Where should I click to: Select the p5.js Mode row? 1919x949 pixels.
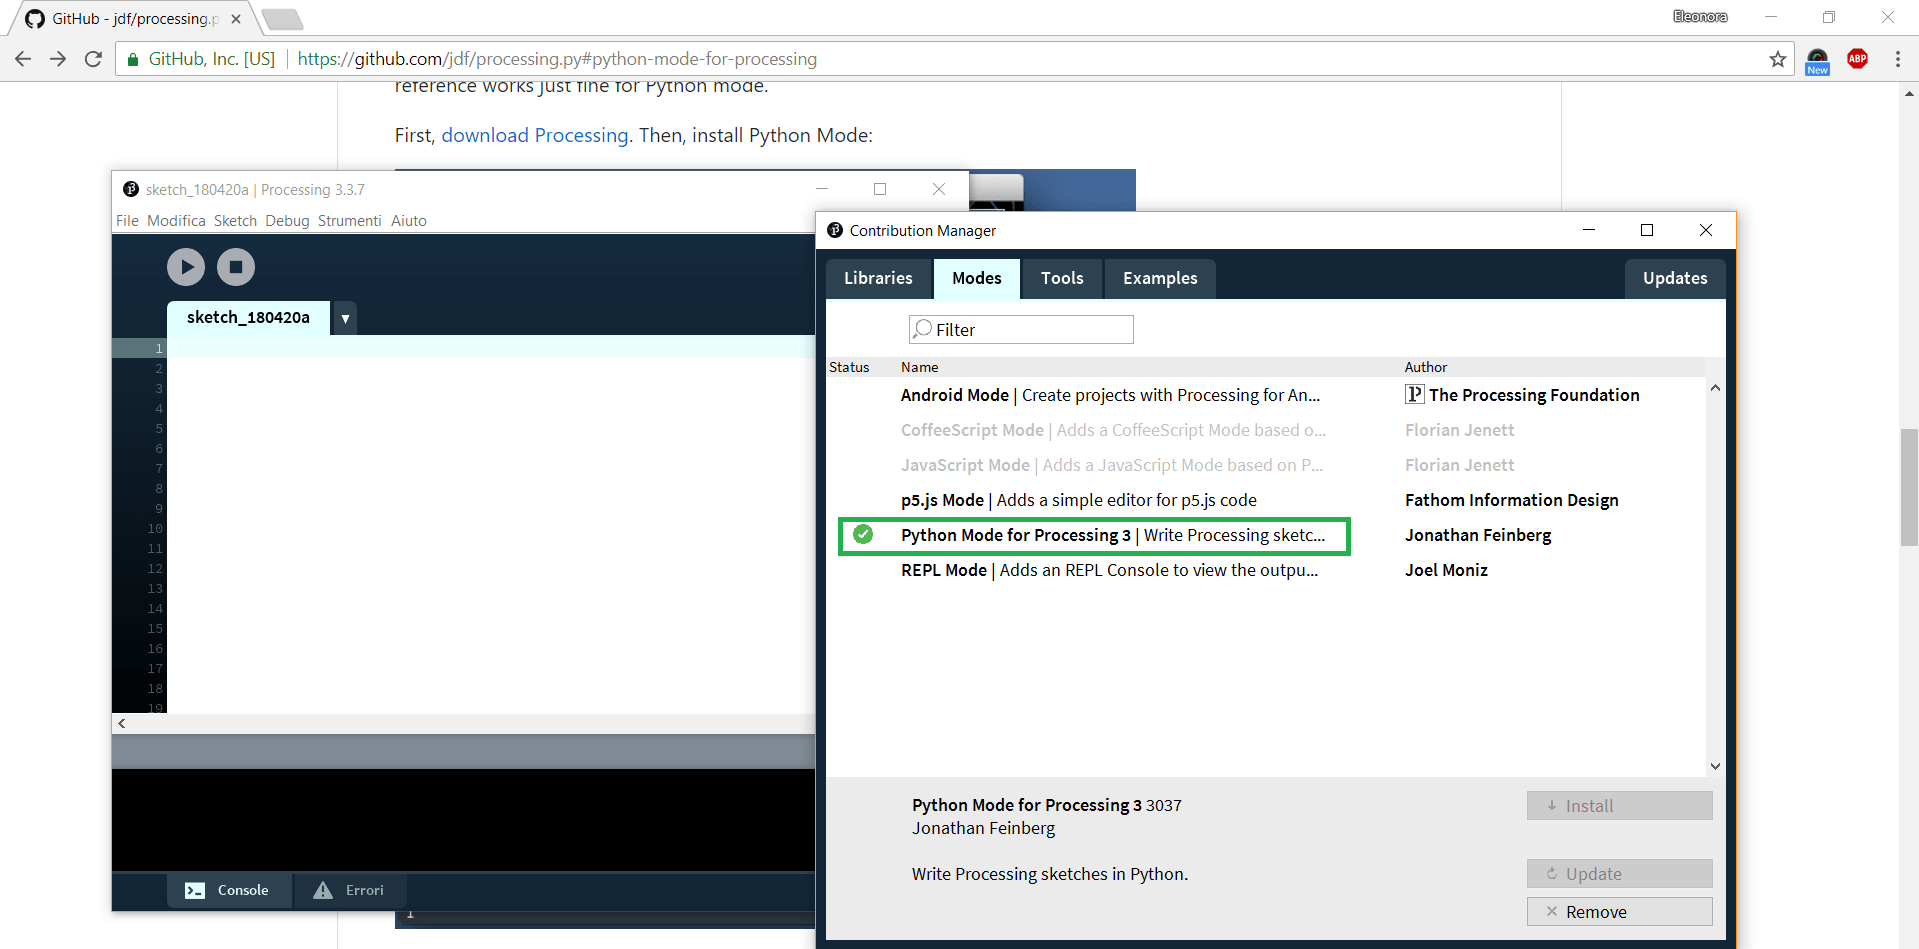(1267, 500)
